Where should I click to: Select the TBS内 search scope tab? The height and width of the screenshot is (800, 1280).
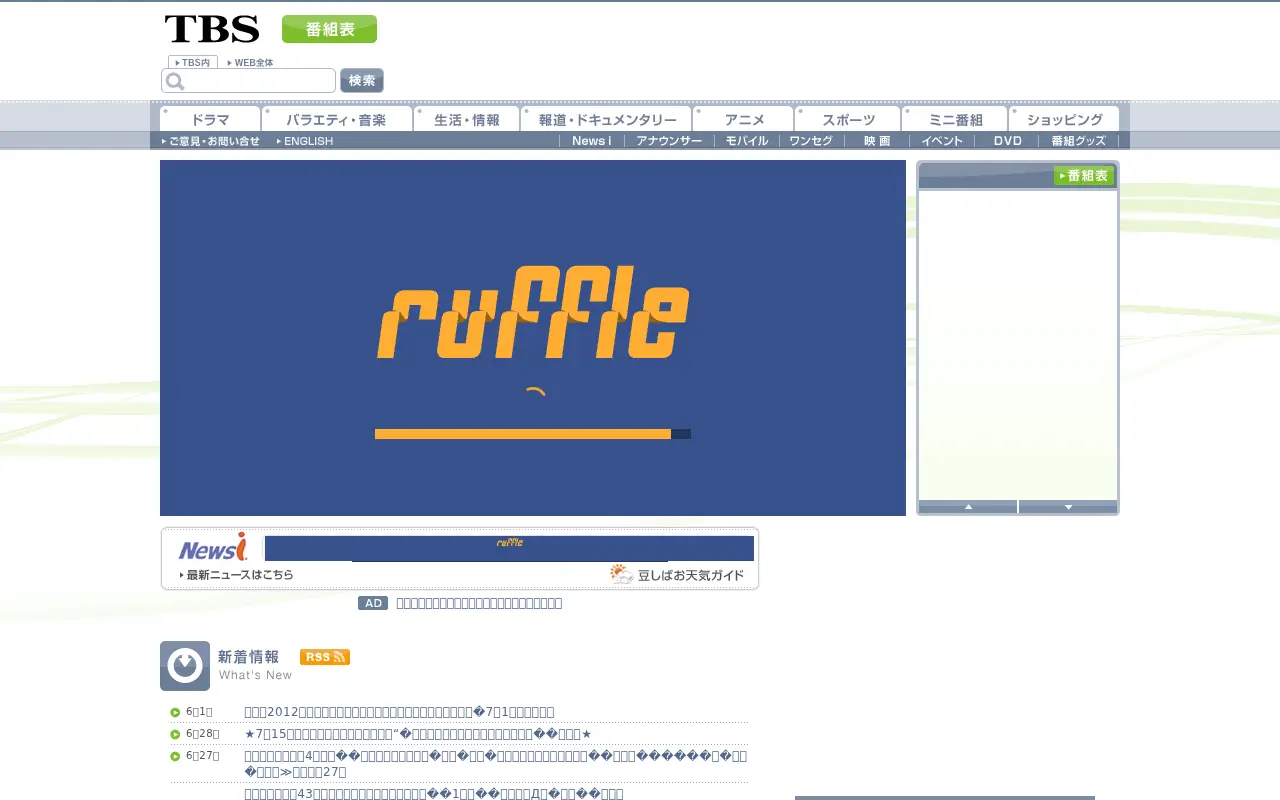[193, 62]
